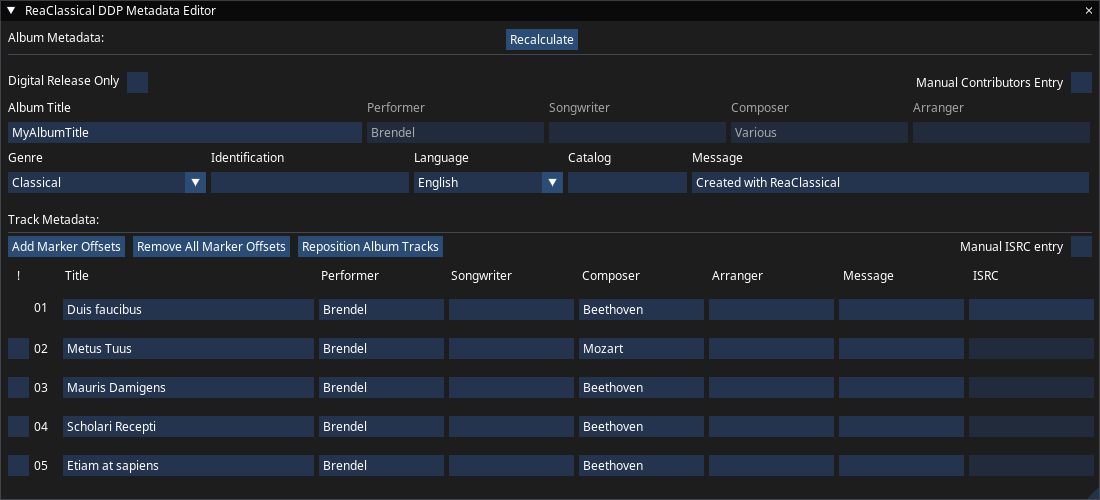
Task: Edit track 01 Composer field Beethoven
Action: point(641,309)
